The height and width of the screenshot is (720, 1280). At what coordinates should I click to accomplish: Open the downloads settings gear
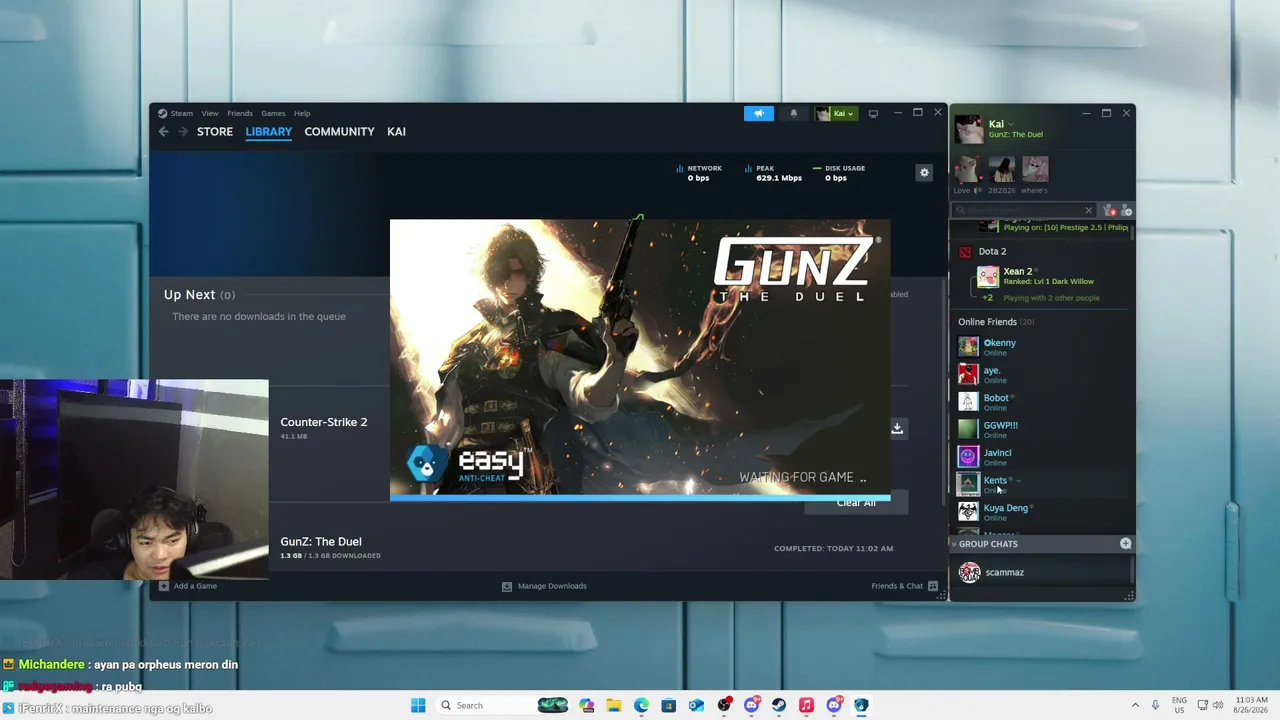tap(924, 173)
